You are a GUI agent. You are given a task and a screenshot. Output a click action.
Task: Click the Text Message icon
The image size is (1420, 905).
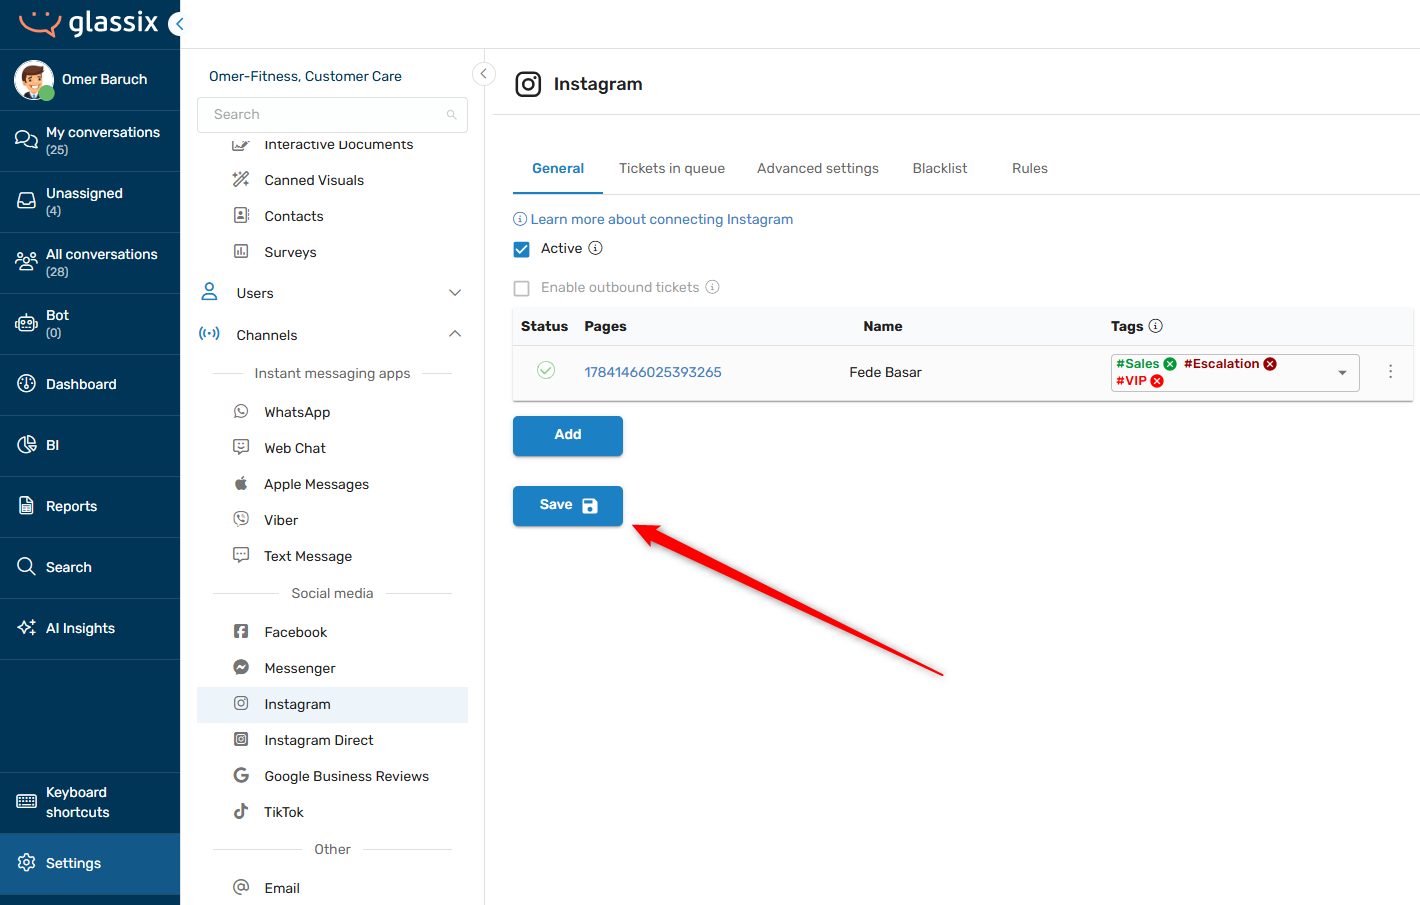tap(241, 555)
